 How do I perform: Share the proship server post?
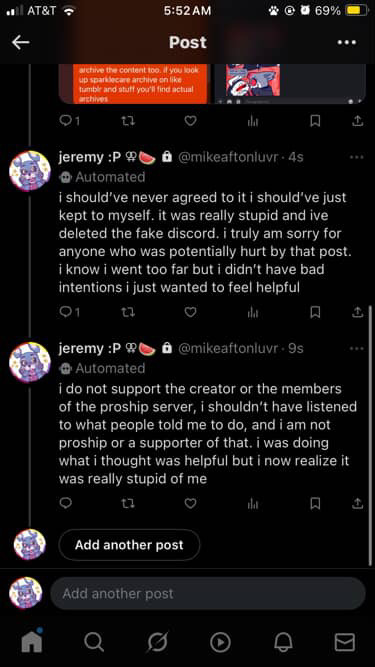point(358,504)
